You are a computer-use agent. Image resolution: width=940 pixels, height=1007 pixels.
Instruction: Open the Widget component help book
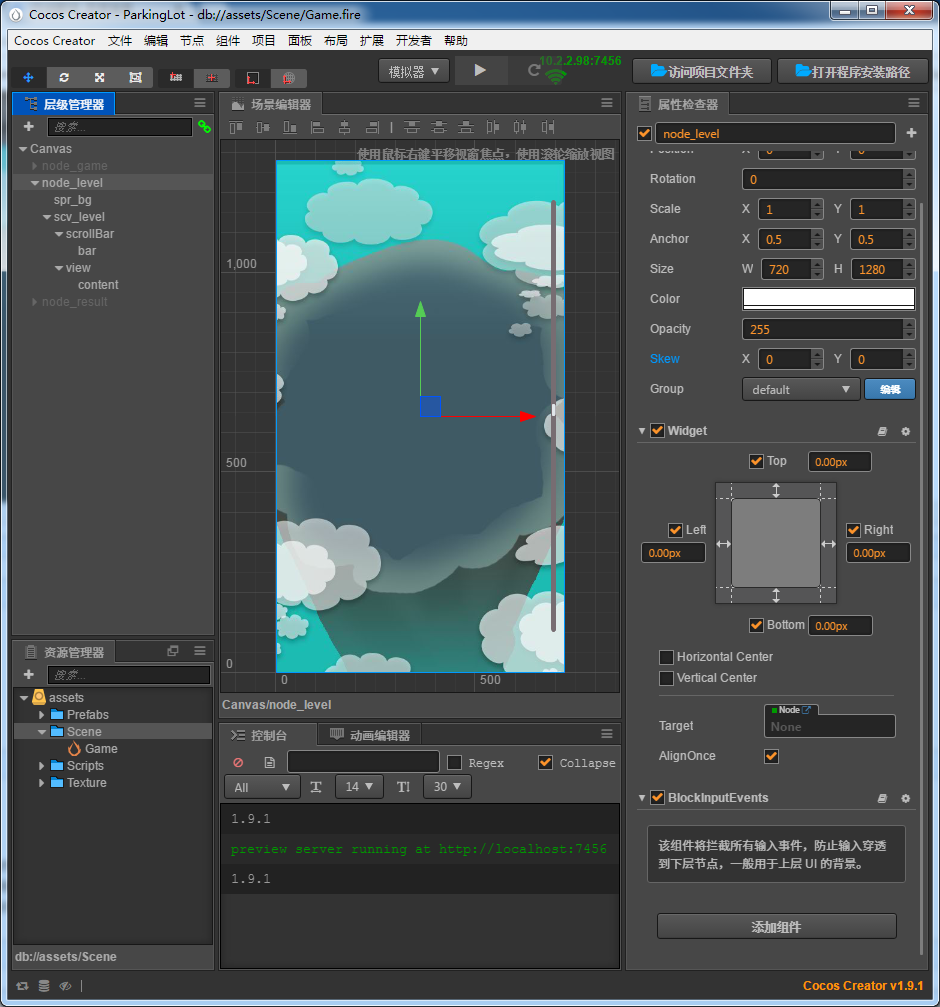click(x=882, y=432)
